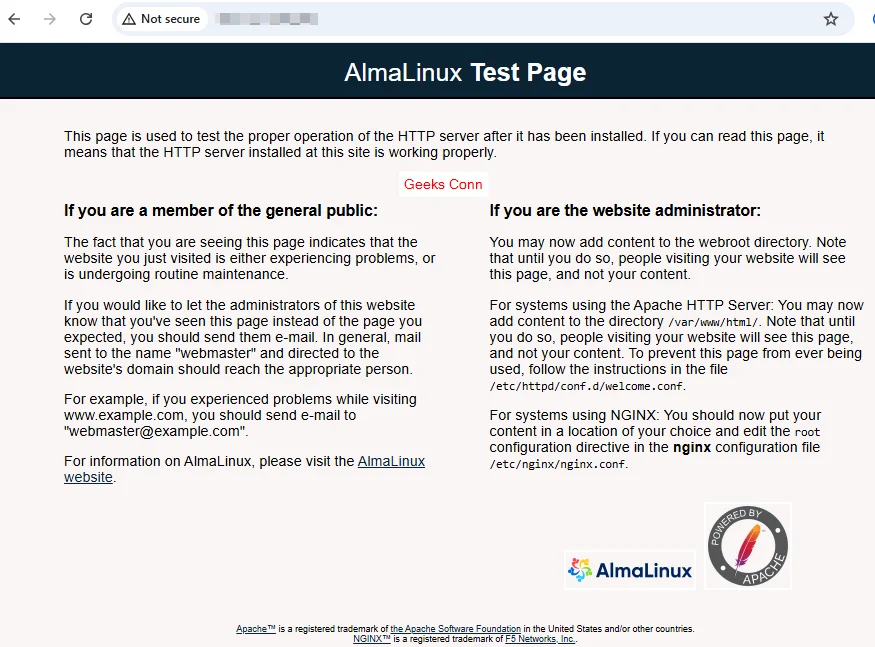
Task: Click the AlmaLinux Test Page header banner
Action: [x=464, y=72]
